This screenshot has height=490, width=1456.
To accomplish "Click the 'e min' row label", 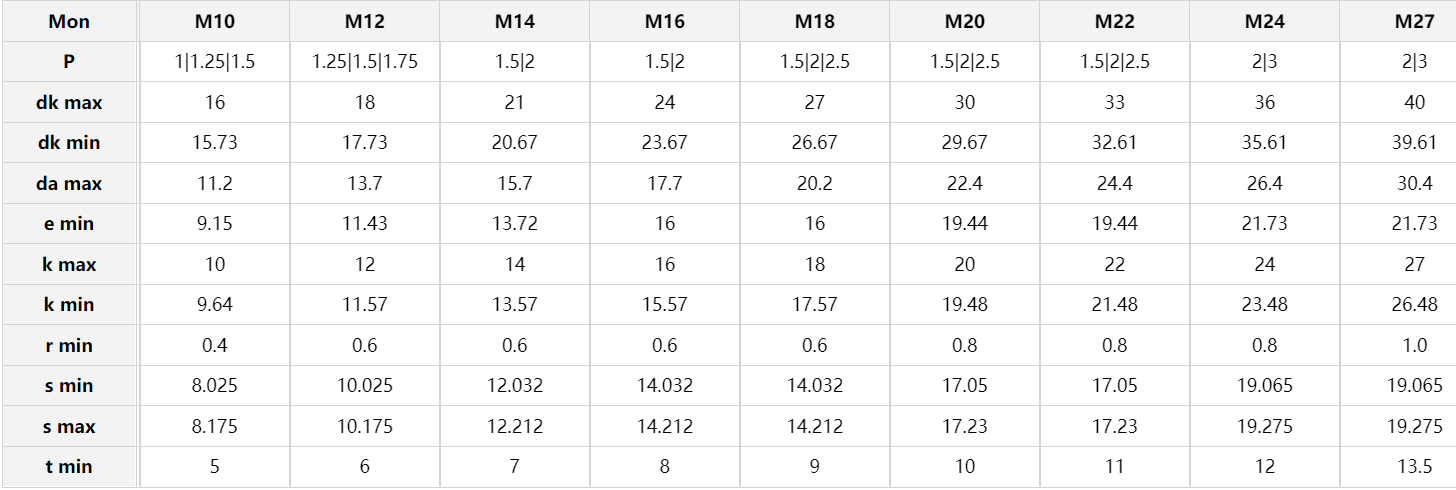I will 69,224.
